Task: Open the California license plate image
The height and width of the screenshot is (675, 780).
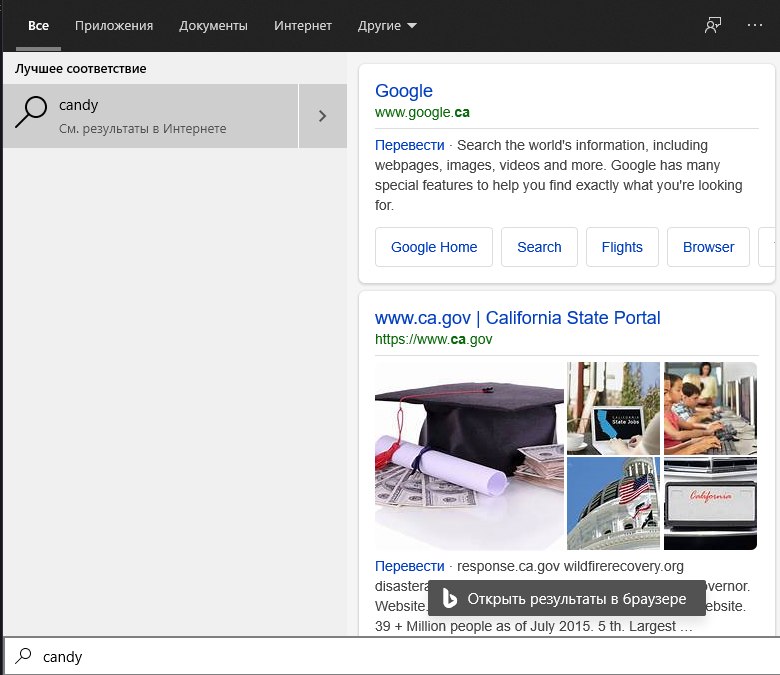Action: (710, 503)
